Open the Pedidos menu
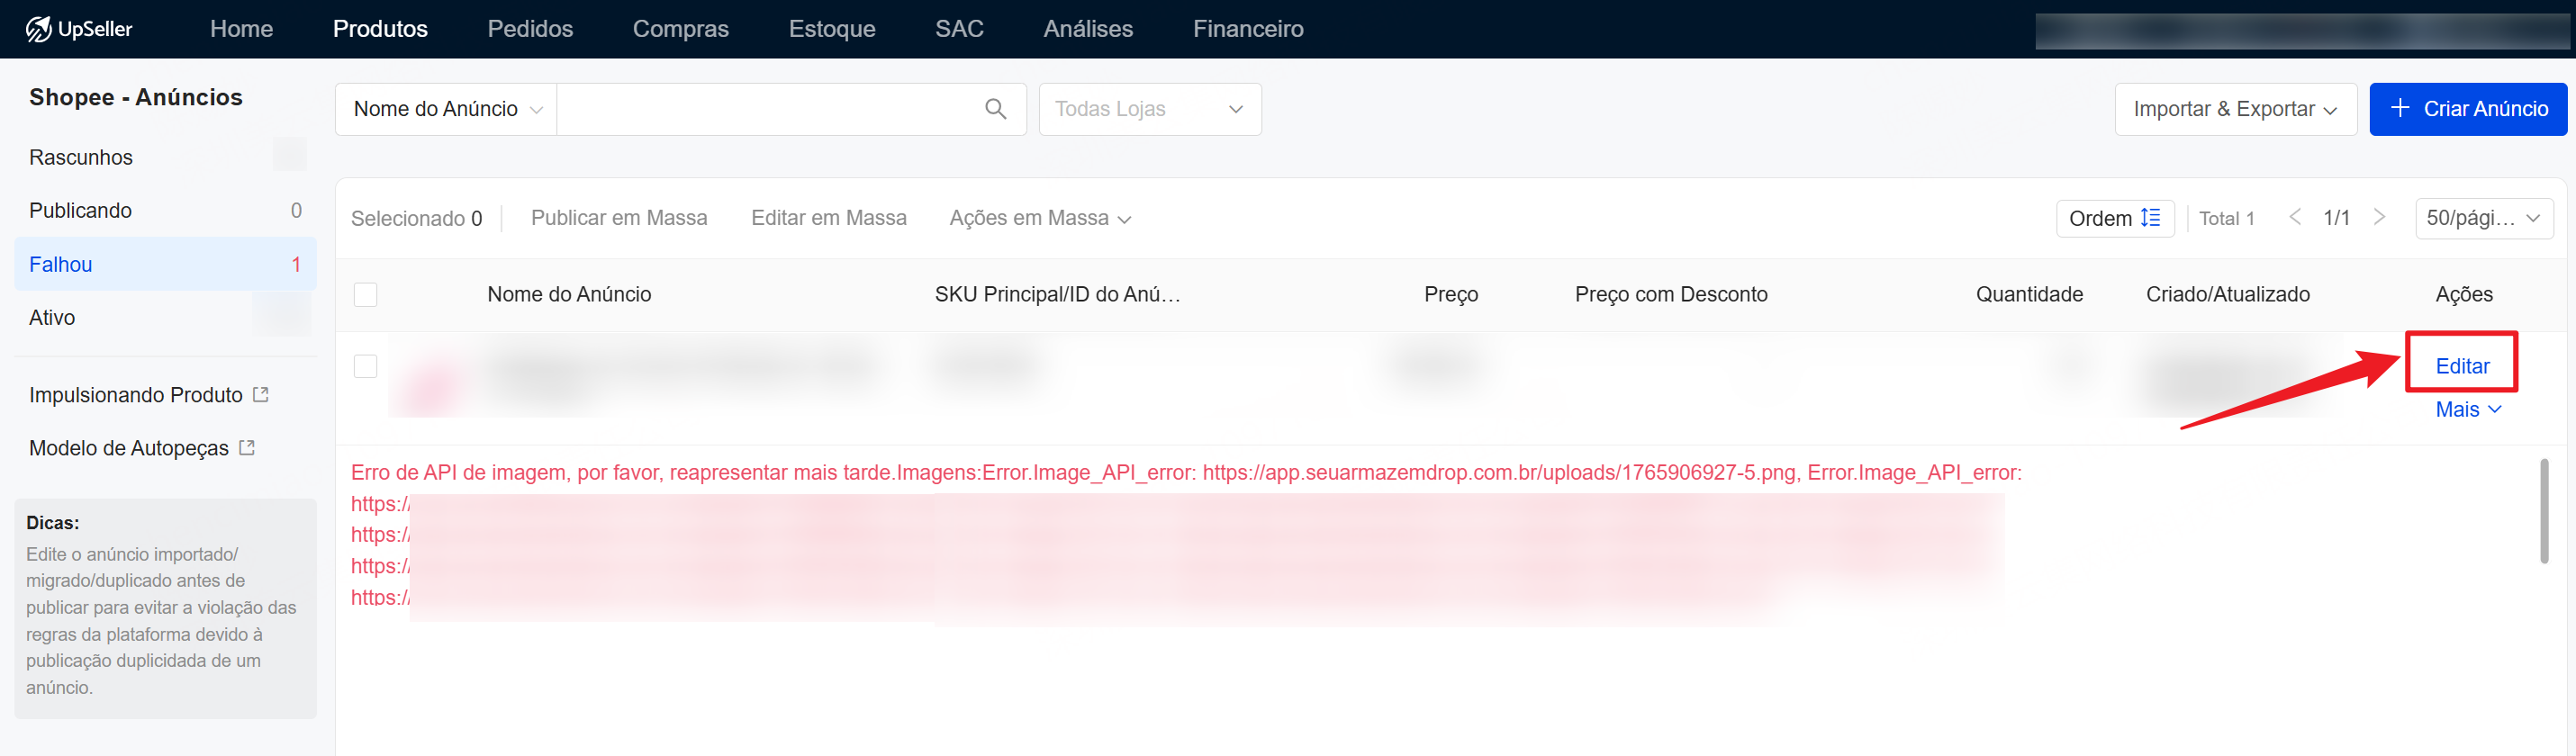The height and width of the screenshot is (756, 2576). tap(530, 29)
